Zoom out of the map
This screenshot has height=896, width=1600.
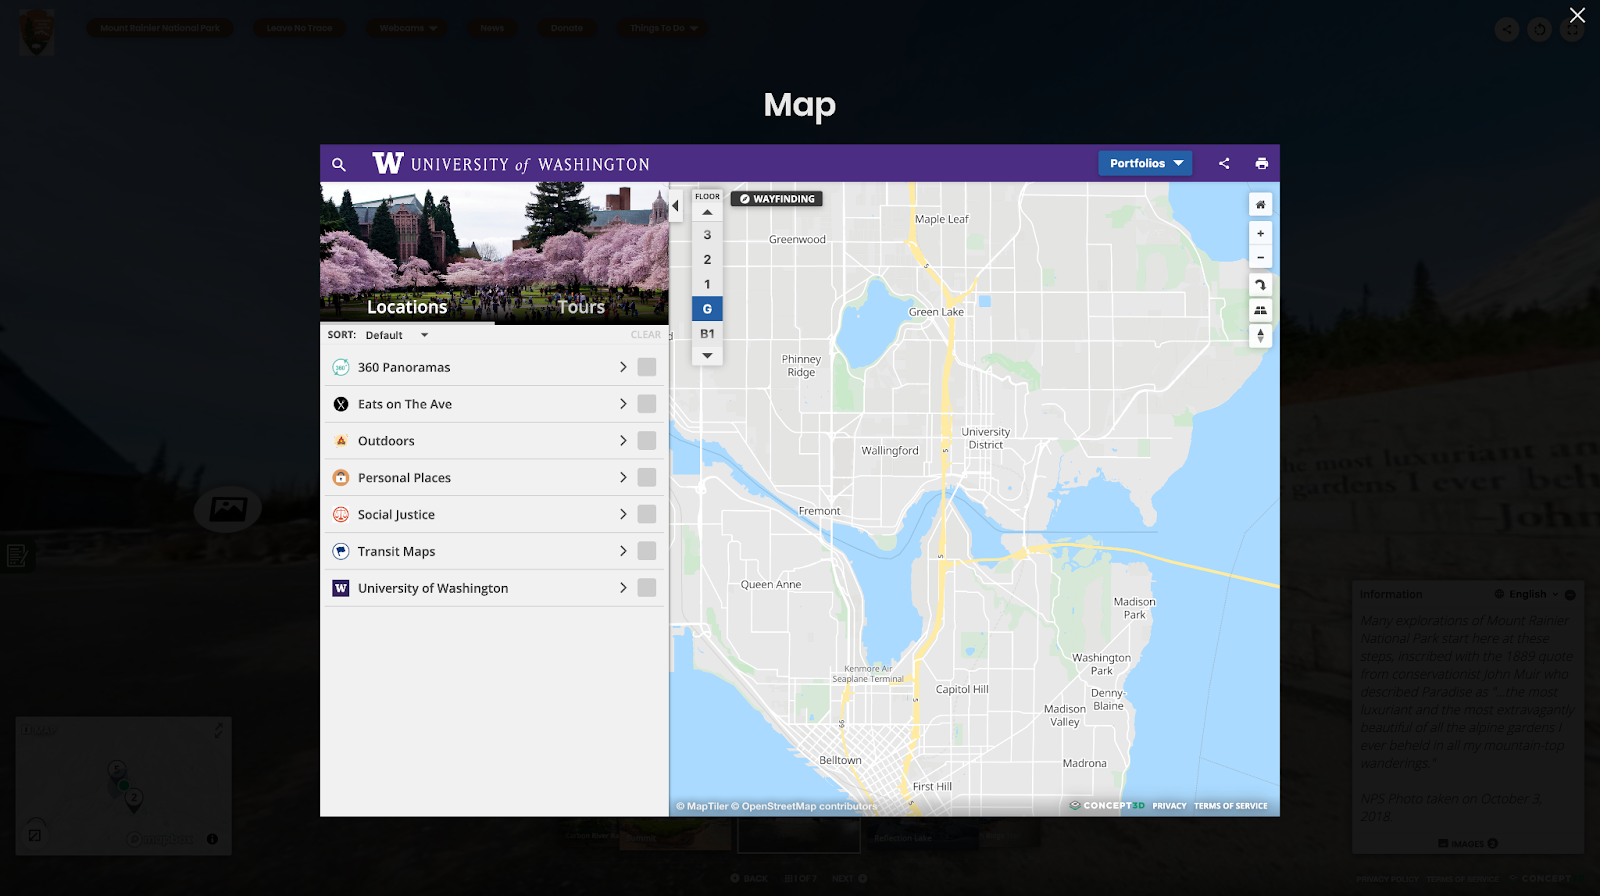click(x=1260, y=257)
